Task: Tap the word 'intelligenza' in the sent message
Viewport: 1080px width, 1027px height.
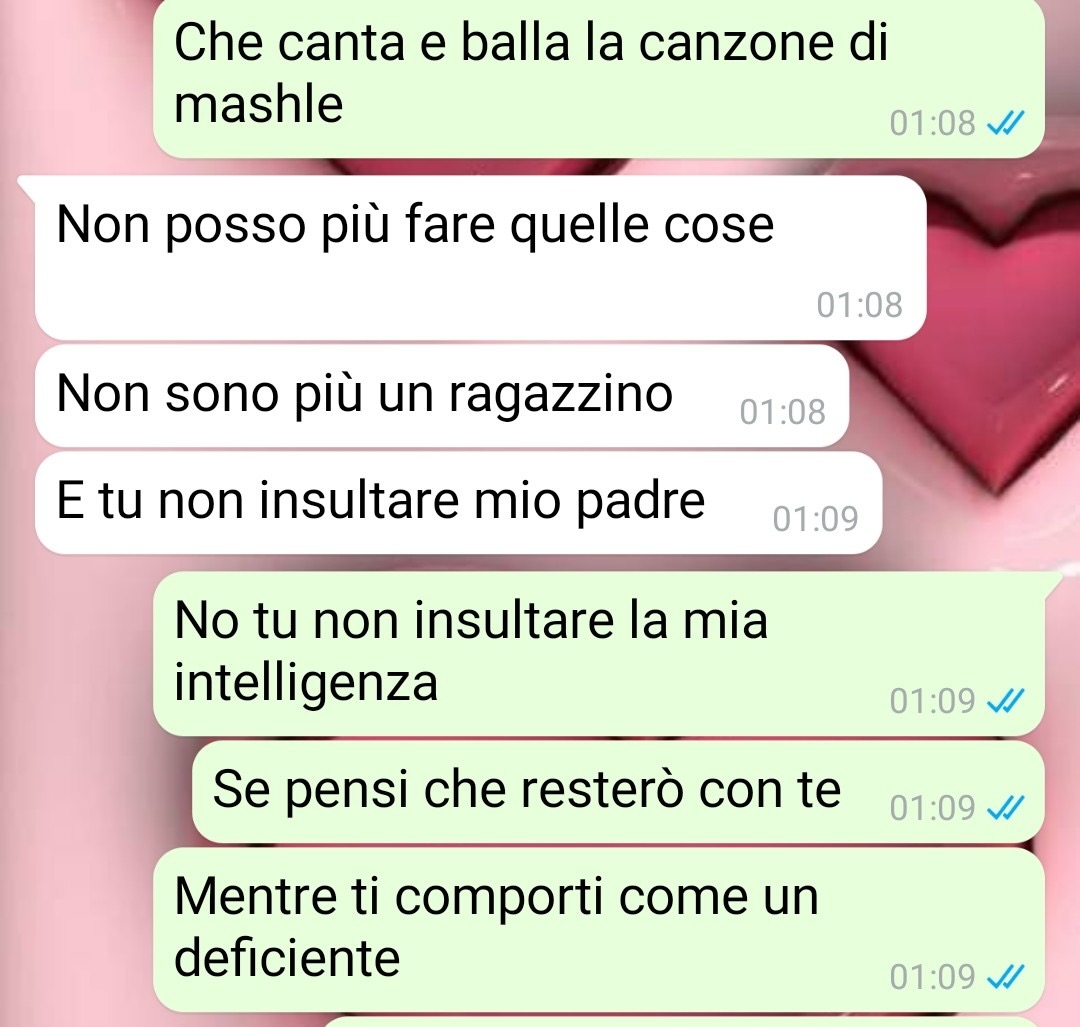Action: 306,683
